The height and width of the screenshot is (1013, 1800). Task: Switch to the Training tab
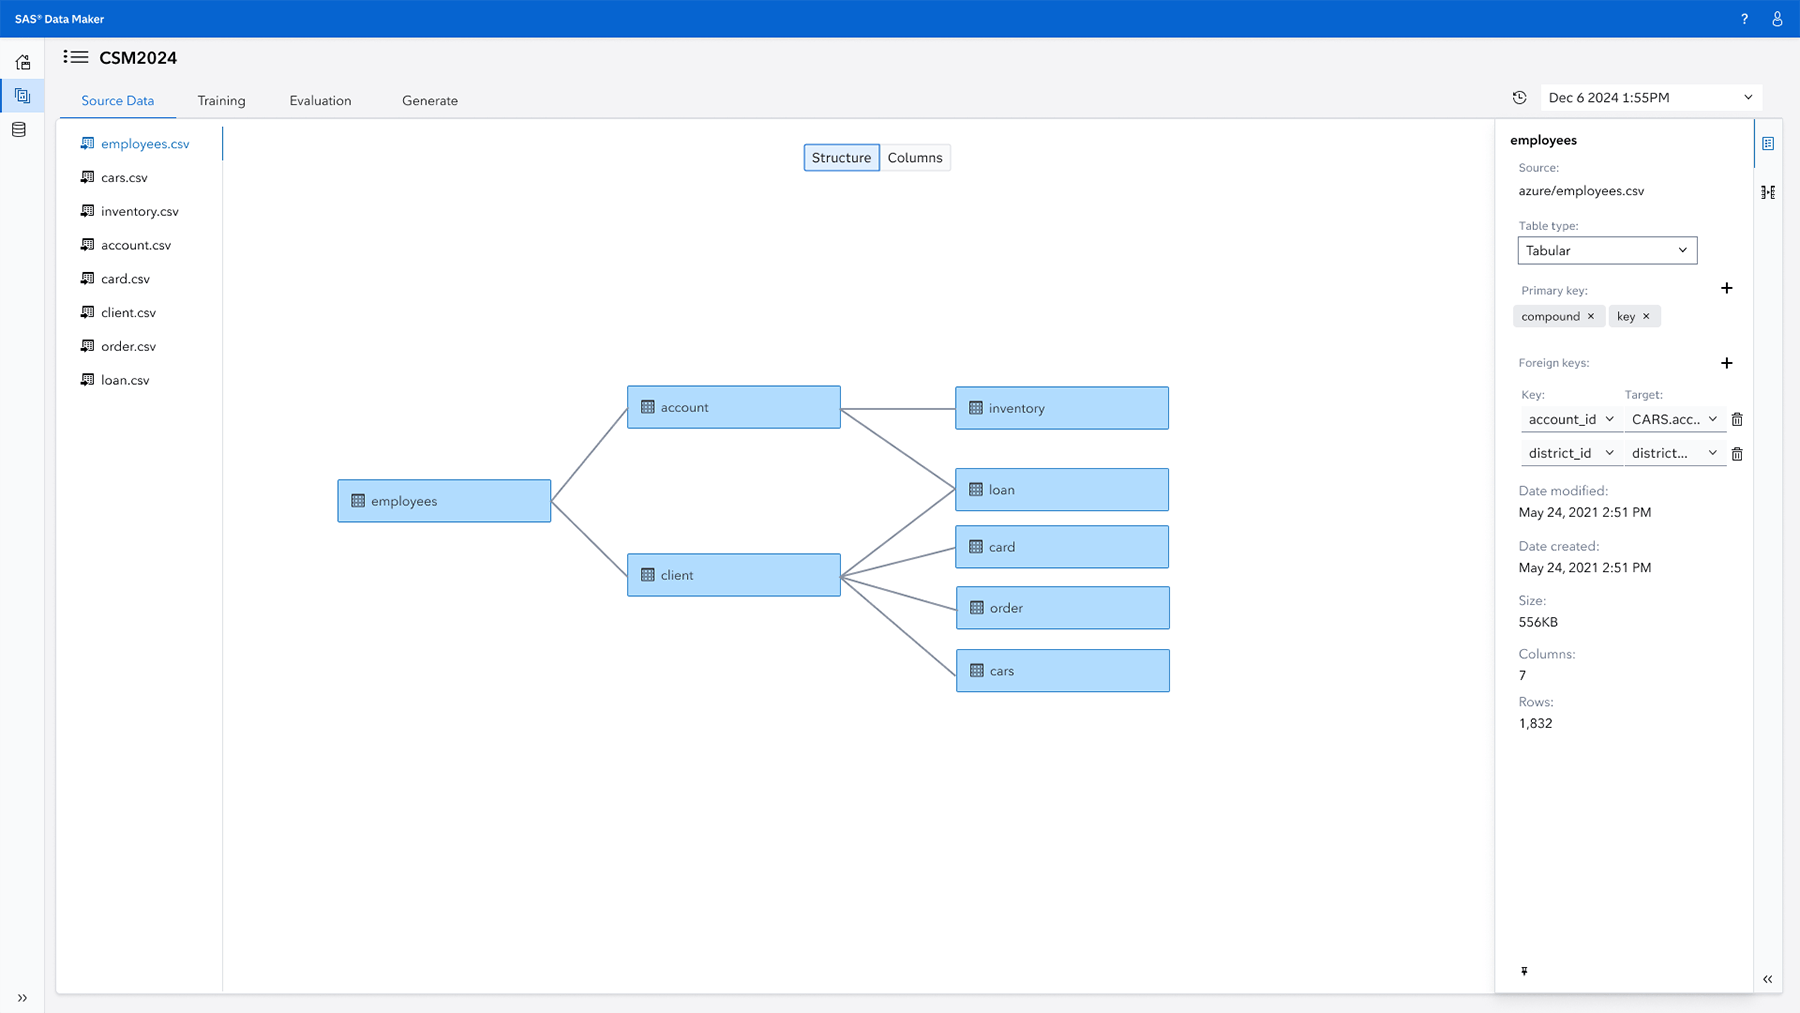click(x=221, y=100)
